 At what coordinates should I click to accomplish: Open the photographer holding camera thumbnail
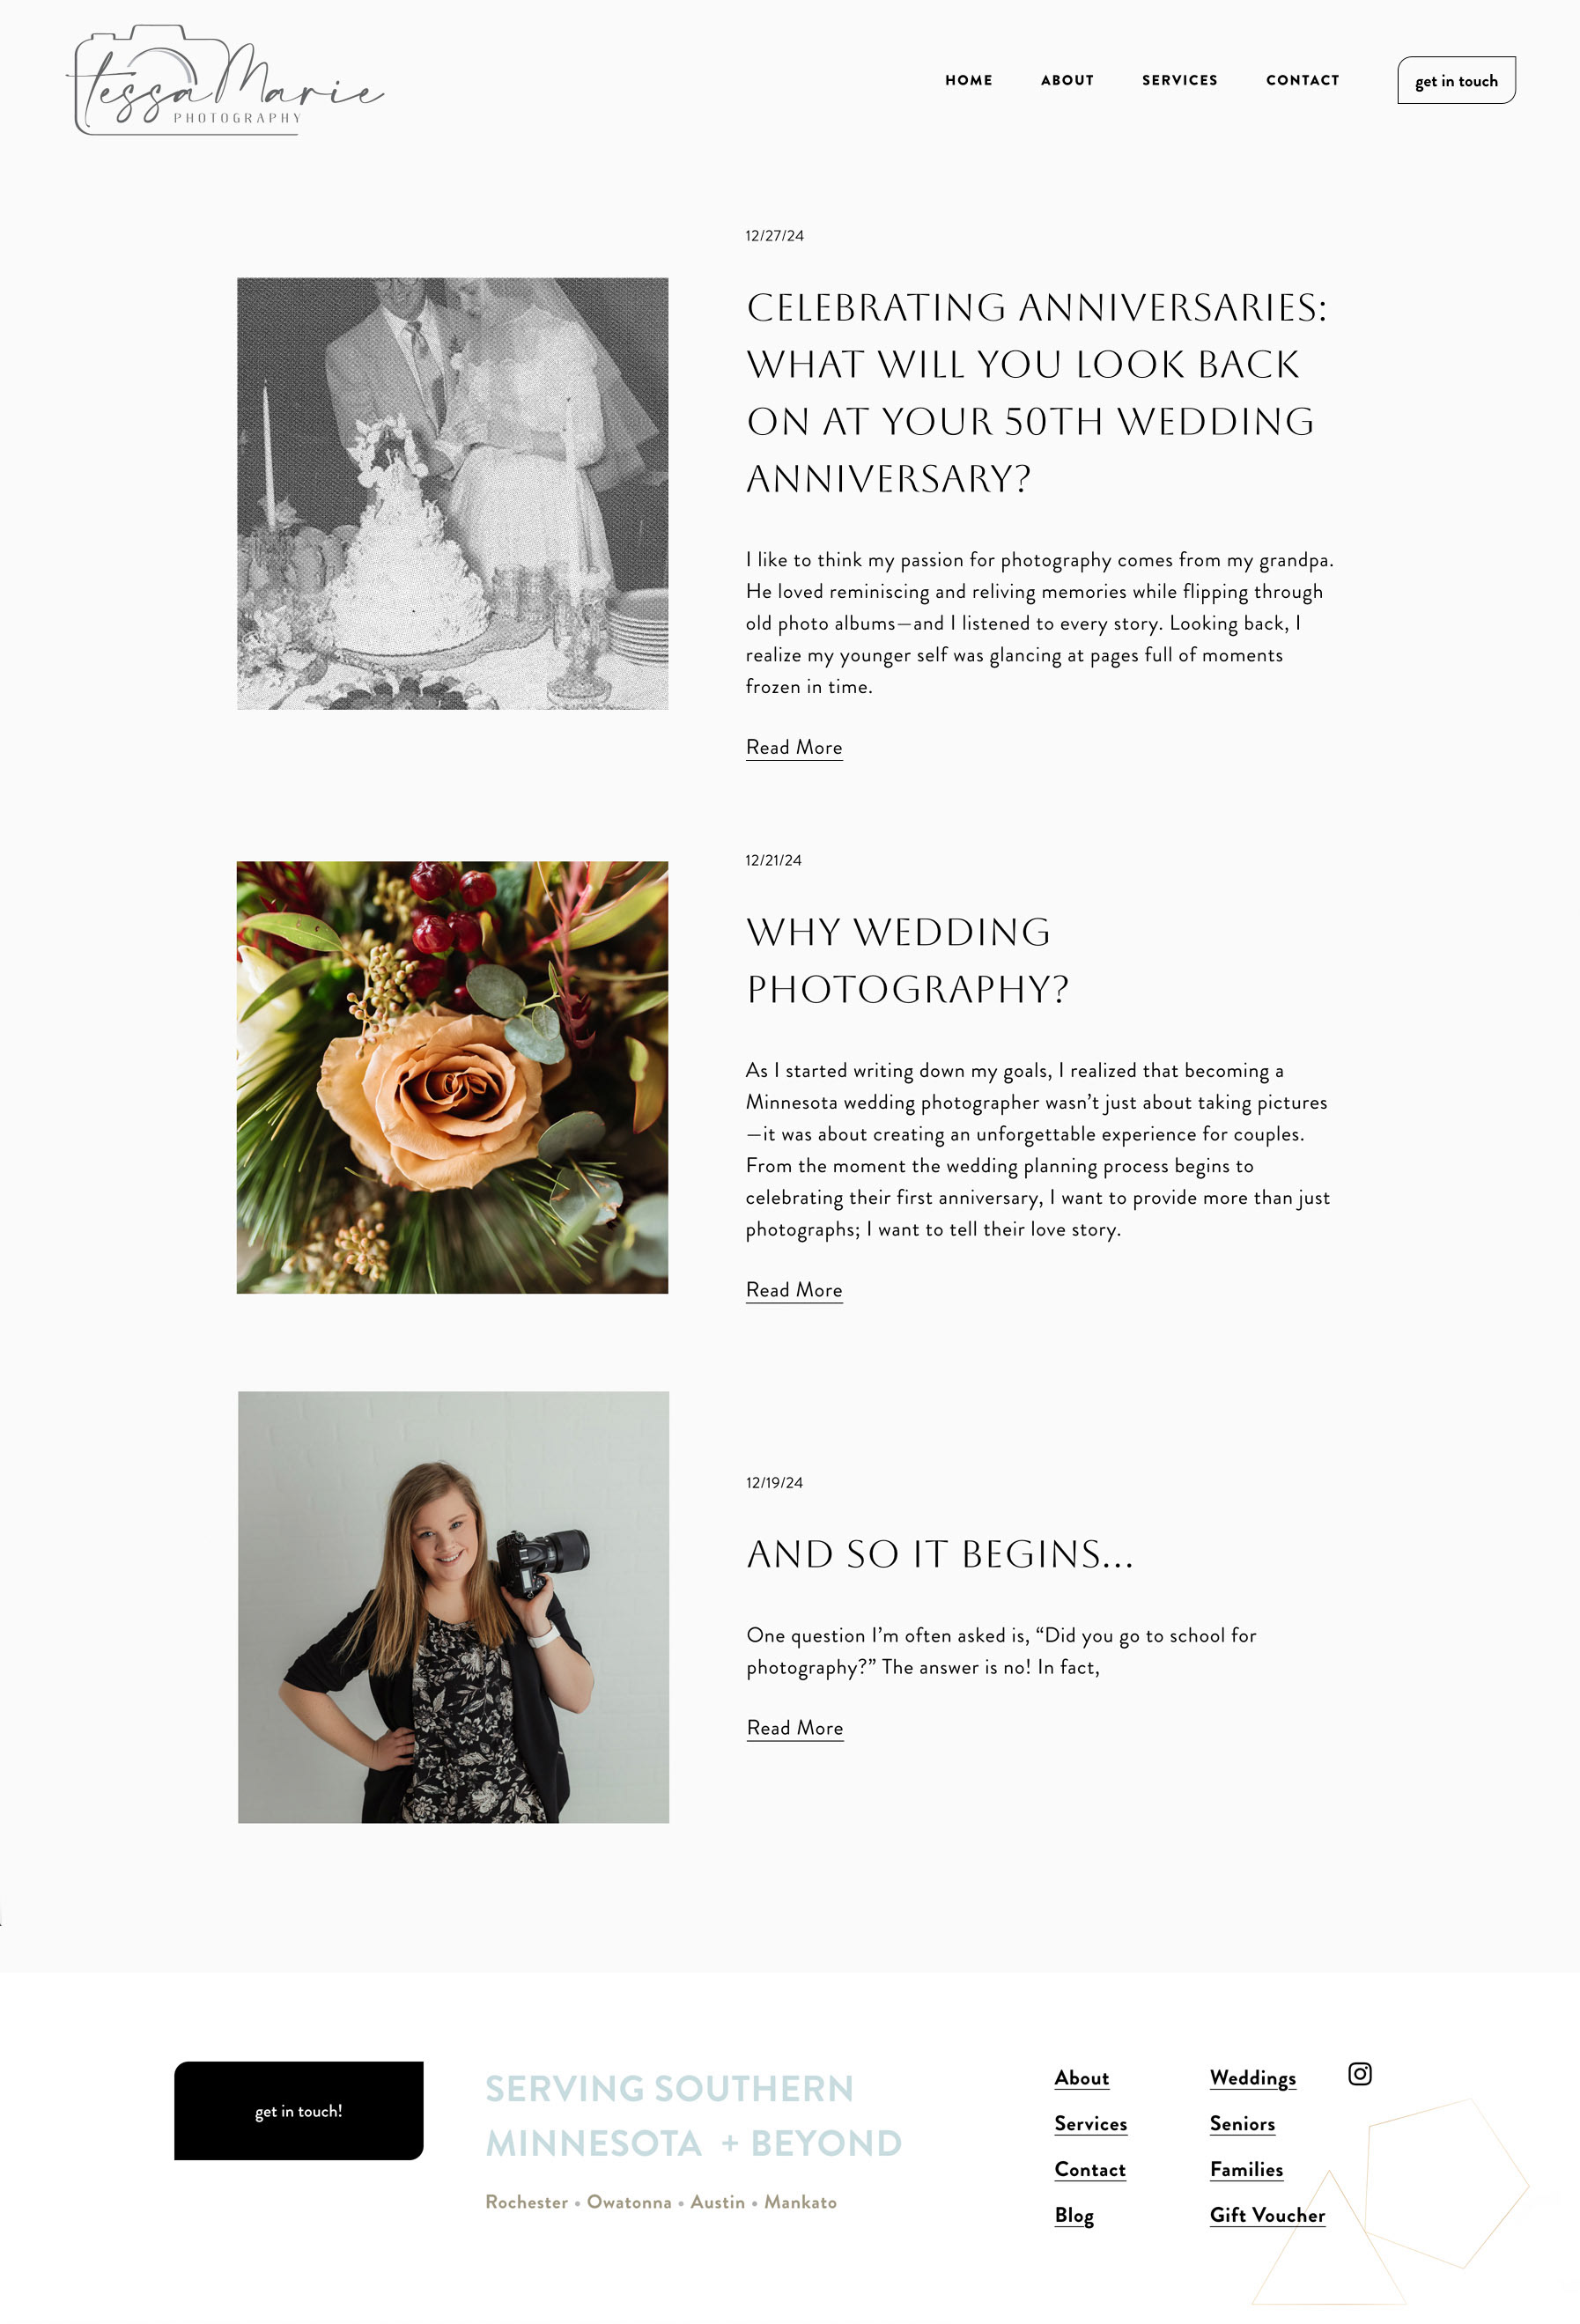pos(453,1606)
